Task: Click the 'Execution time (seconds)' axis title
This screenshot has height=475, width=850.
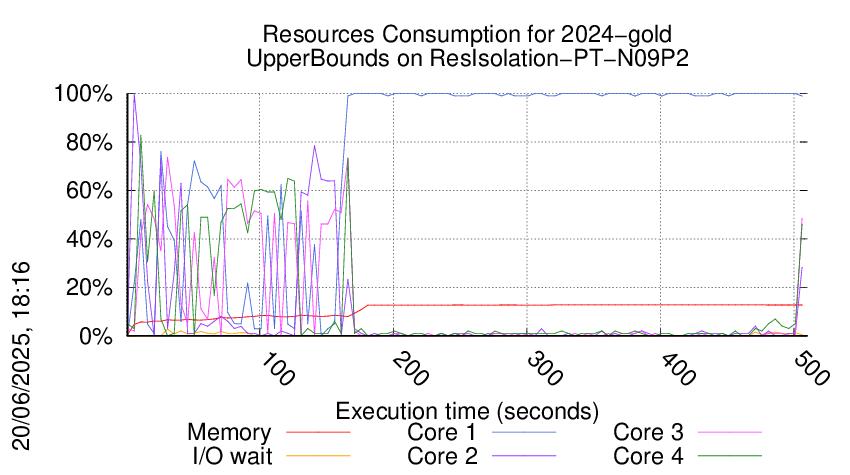Action: pos(467,411)
